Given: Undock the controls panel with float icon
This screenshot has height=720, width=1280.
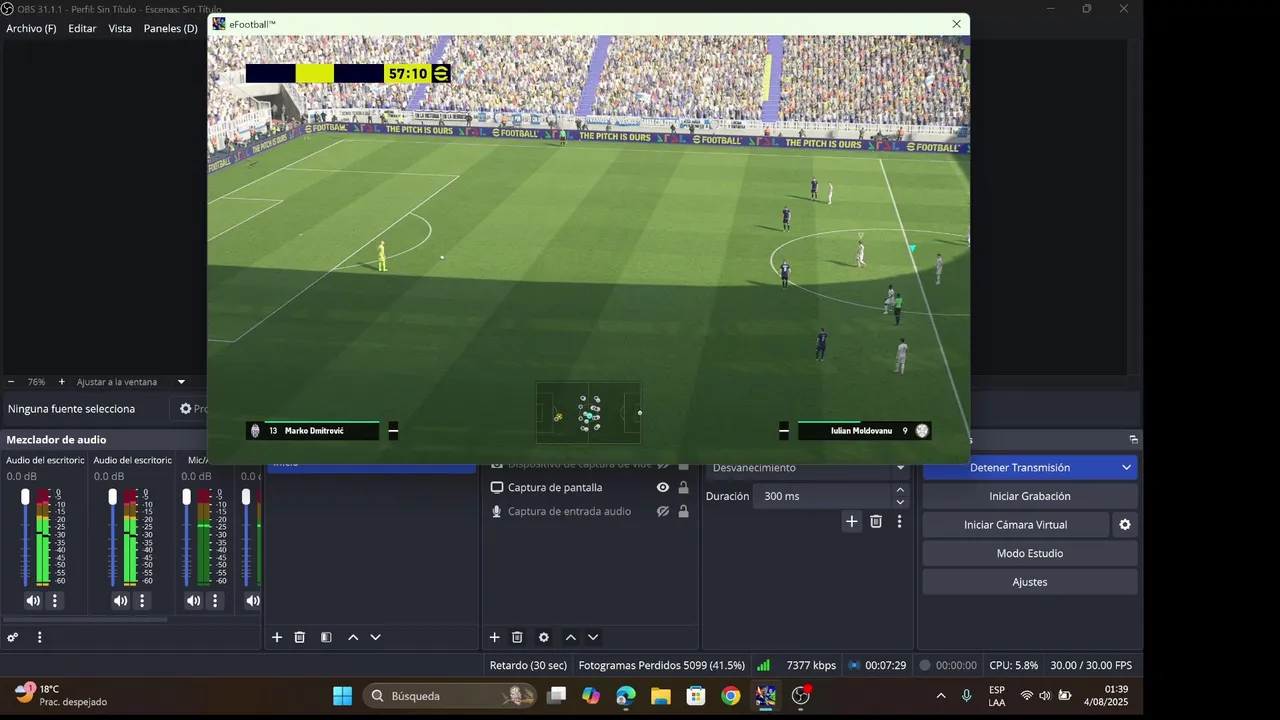Looking at the screenshot, I should coord(1133,440).
